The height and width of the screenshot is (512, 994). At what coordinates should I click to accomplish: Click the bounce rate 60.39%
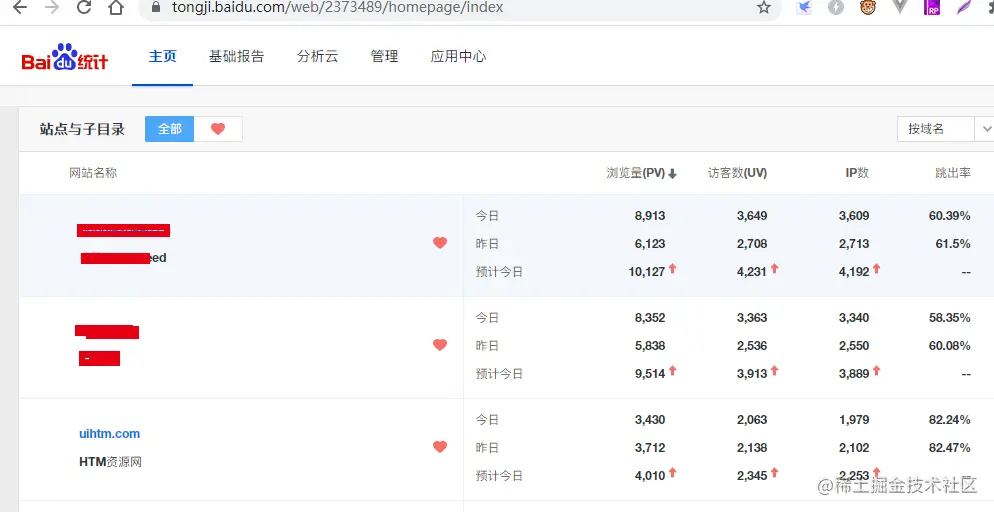point(950,215)
